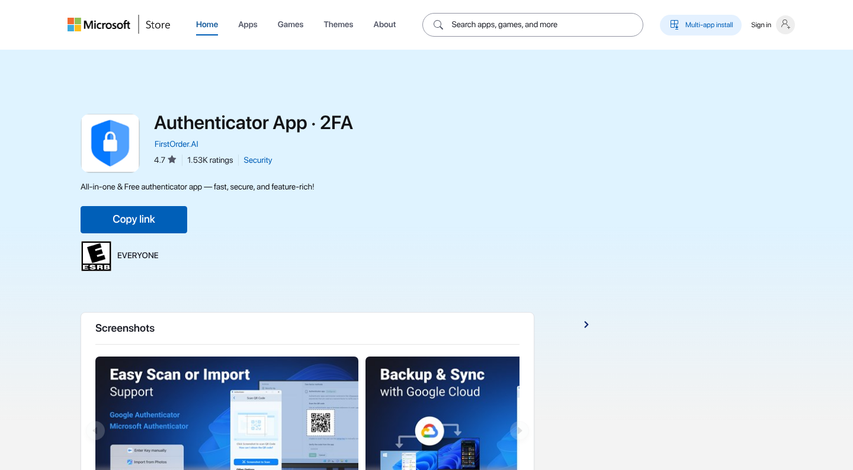Click the Multi-app install button
Viewport: 853px width, 470px height.
(700, 24)
